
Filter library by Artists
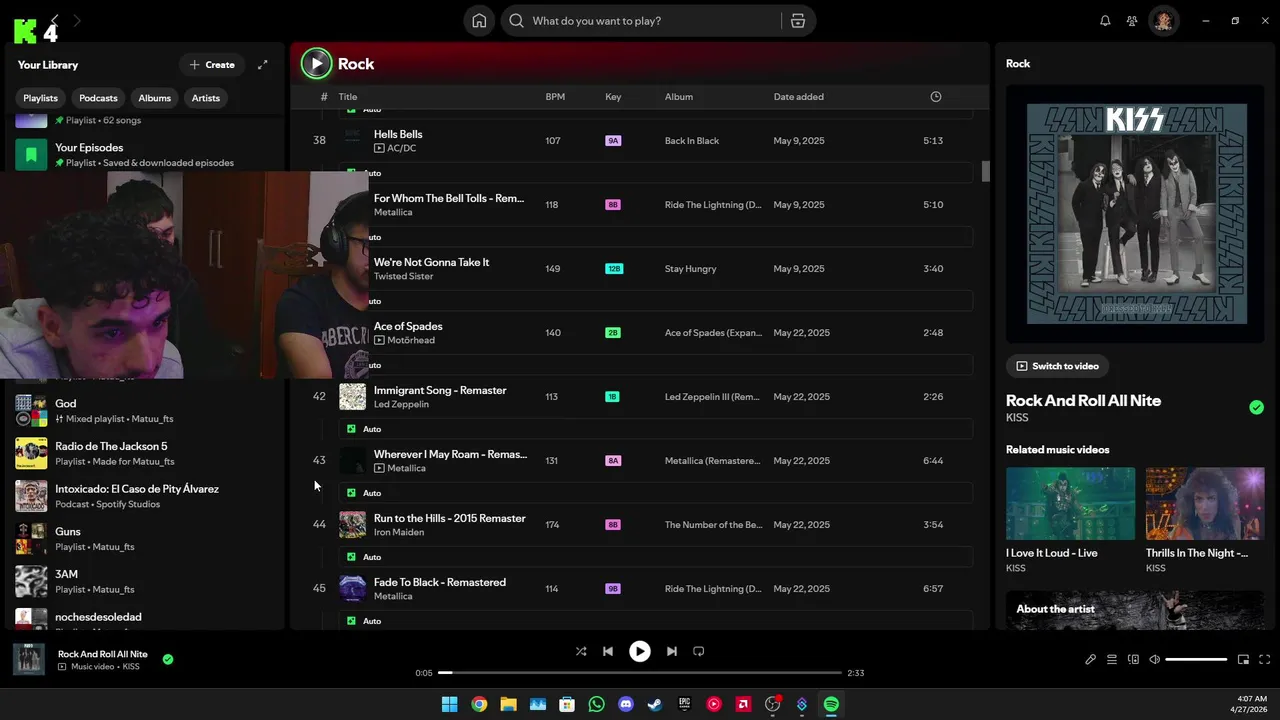(x=206, y=98)
